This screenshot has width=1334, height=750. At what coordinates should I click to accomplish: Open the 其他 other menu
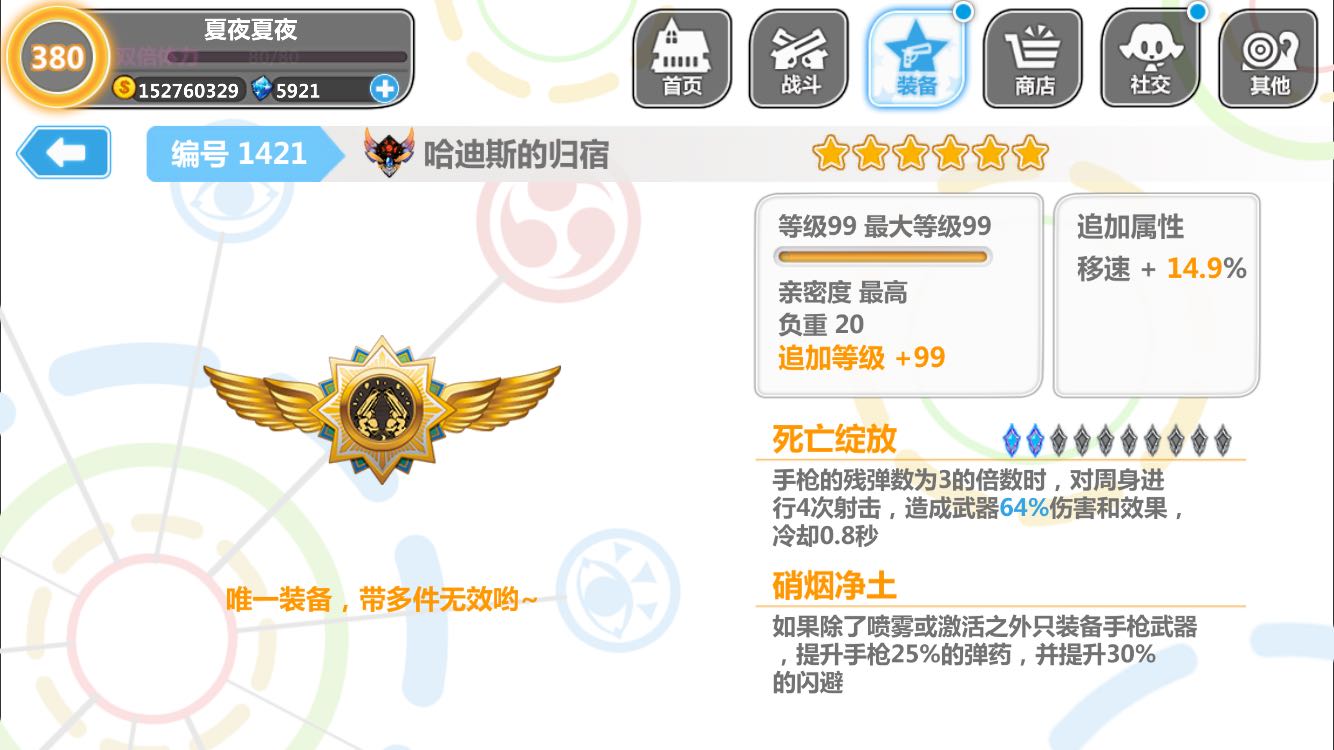pos(1267,59)
